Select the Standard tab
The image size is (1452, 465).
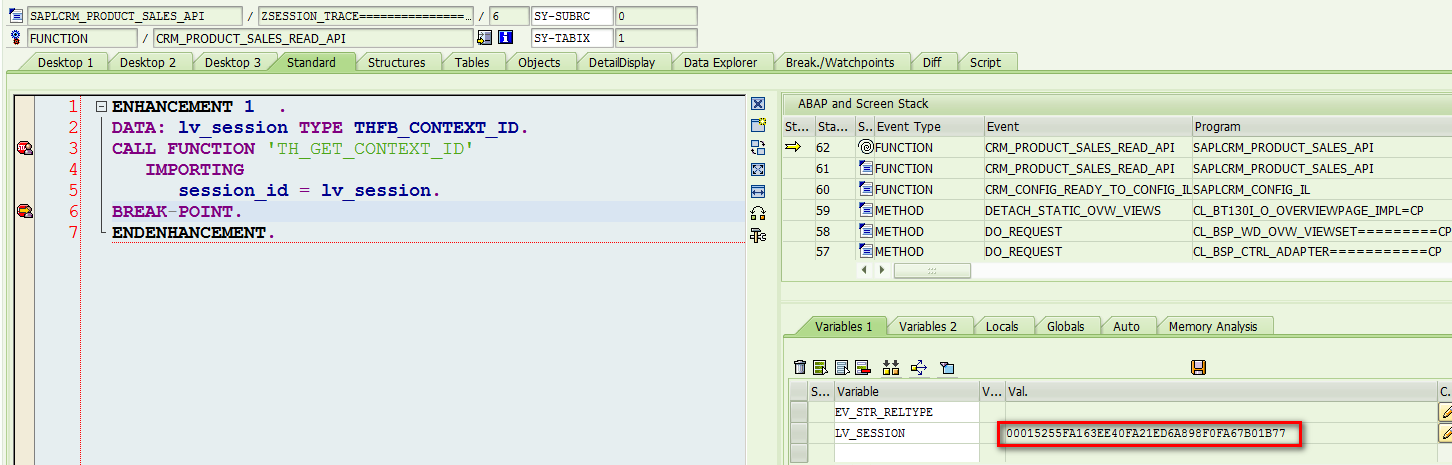(311, 62)
